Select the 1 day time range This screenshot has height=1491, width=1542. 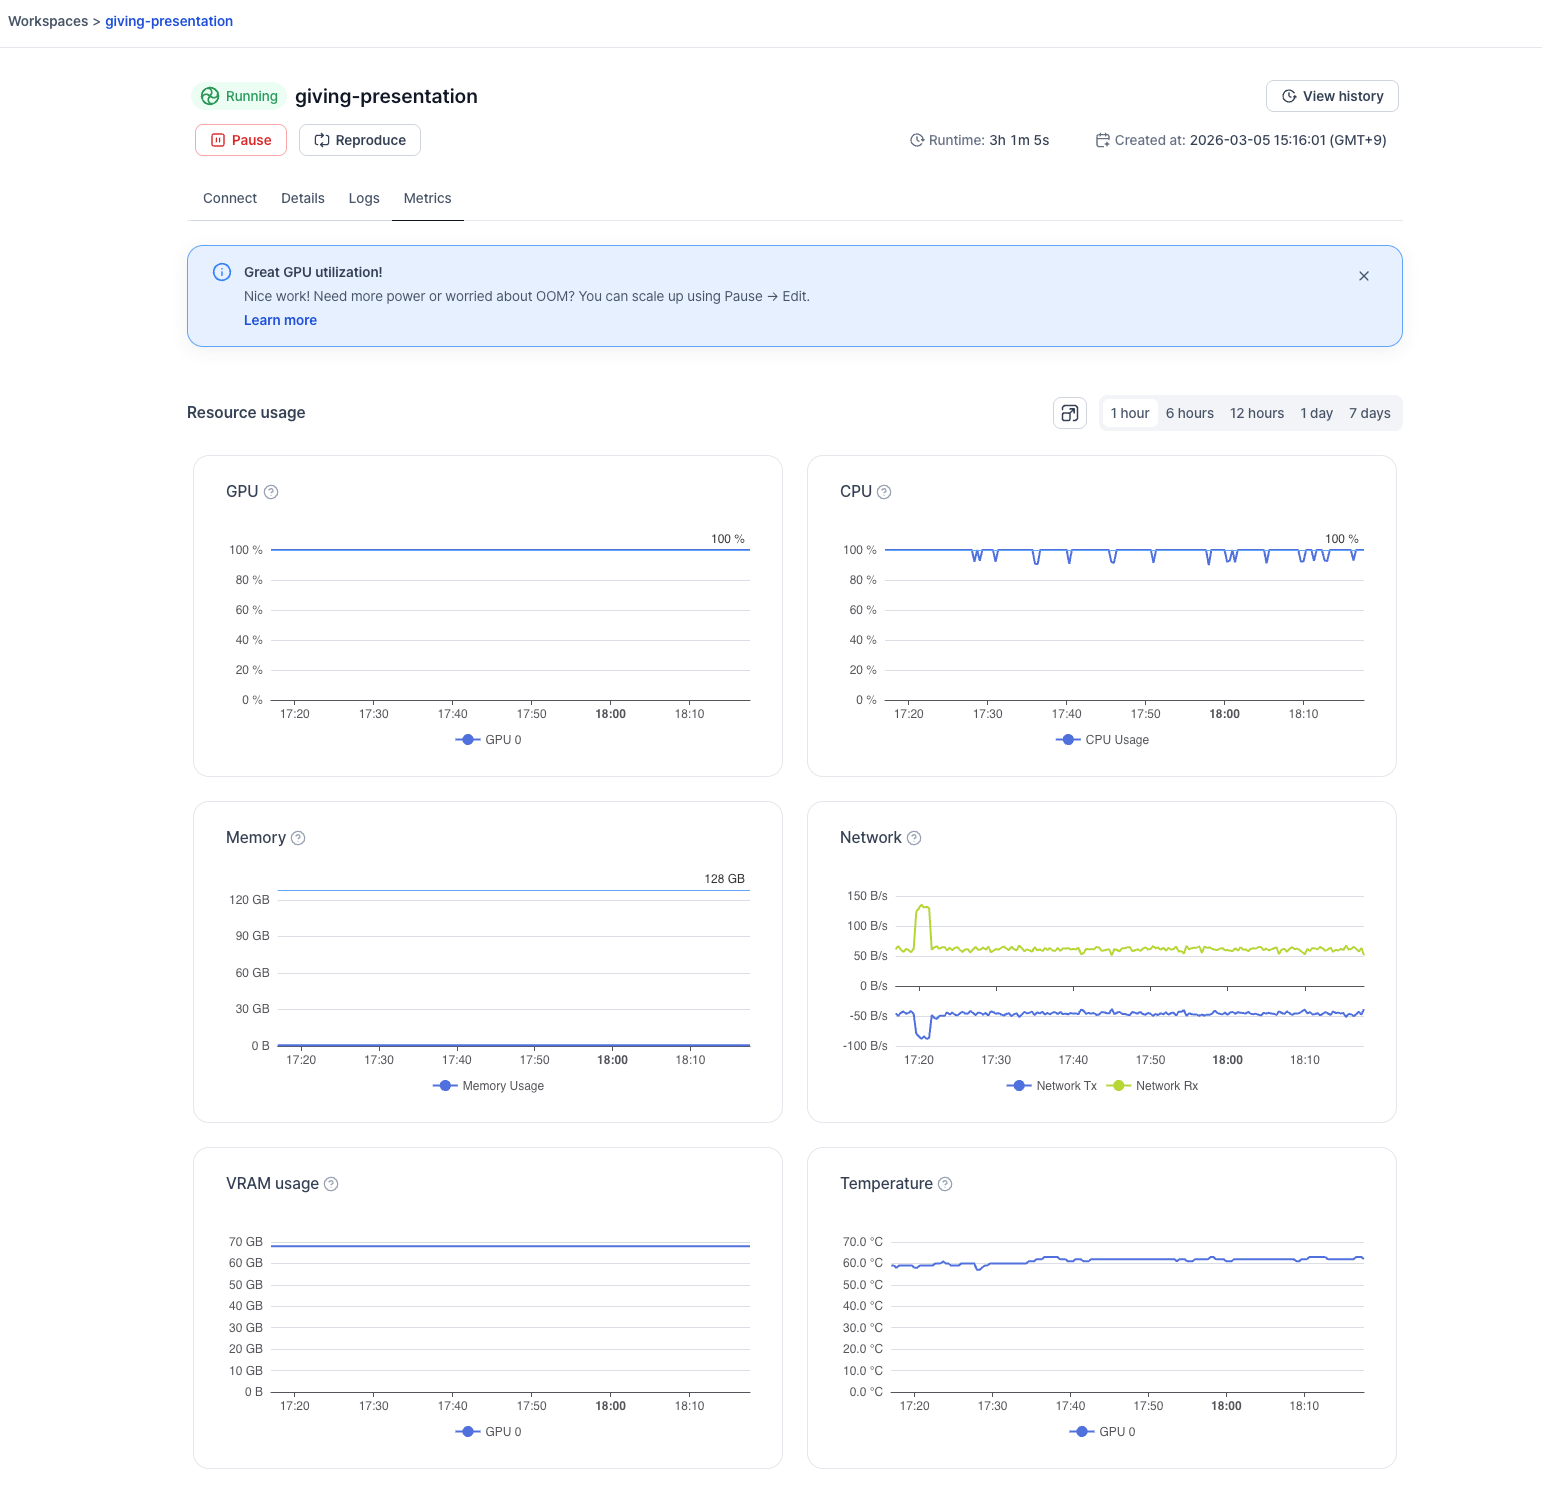[1316, 412]
